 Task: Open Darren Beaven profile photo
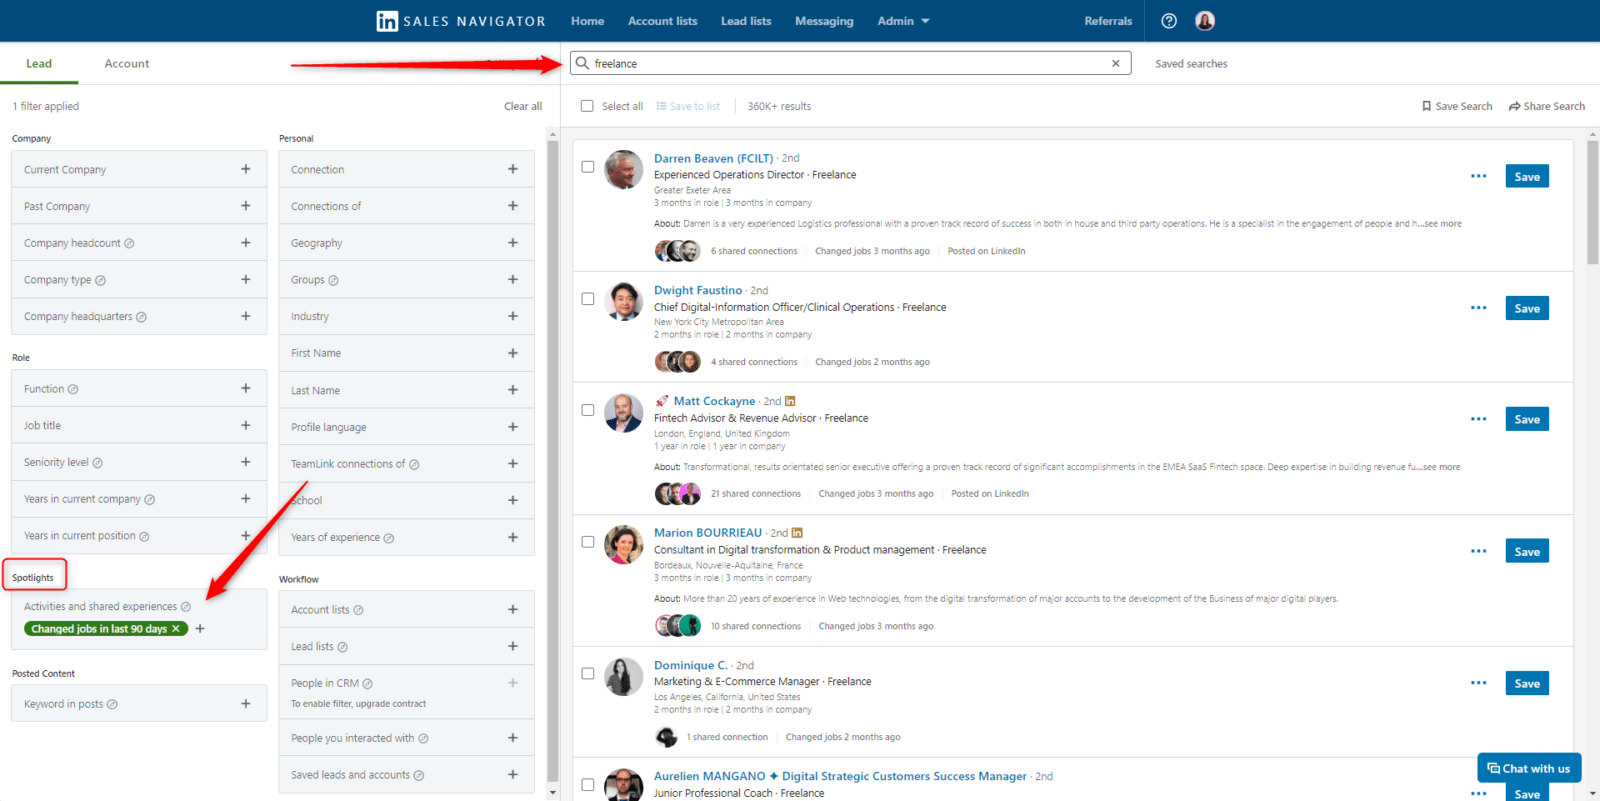point(624,170)
